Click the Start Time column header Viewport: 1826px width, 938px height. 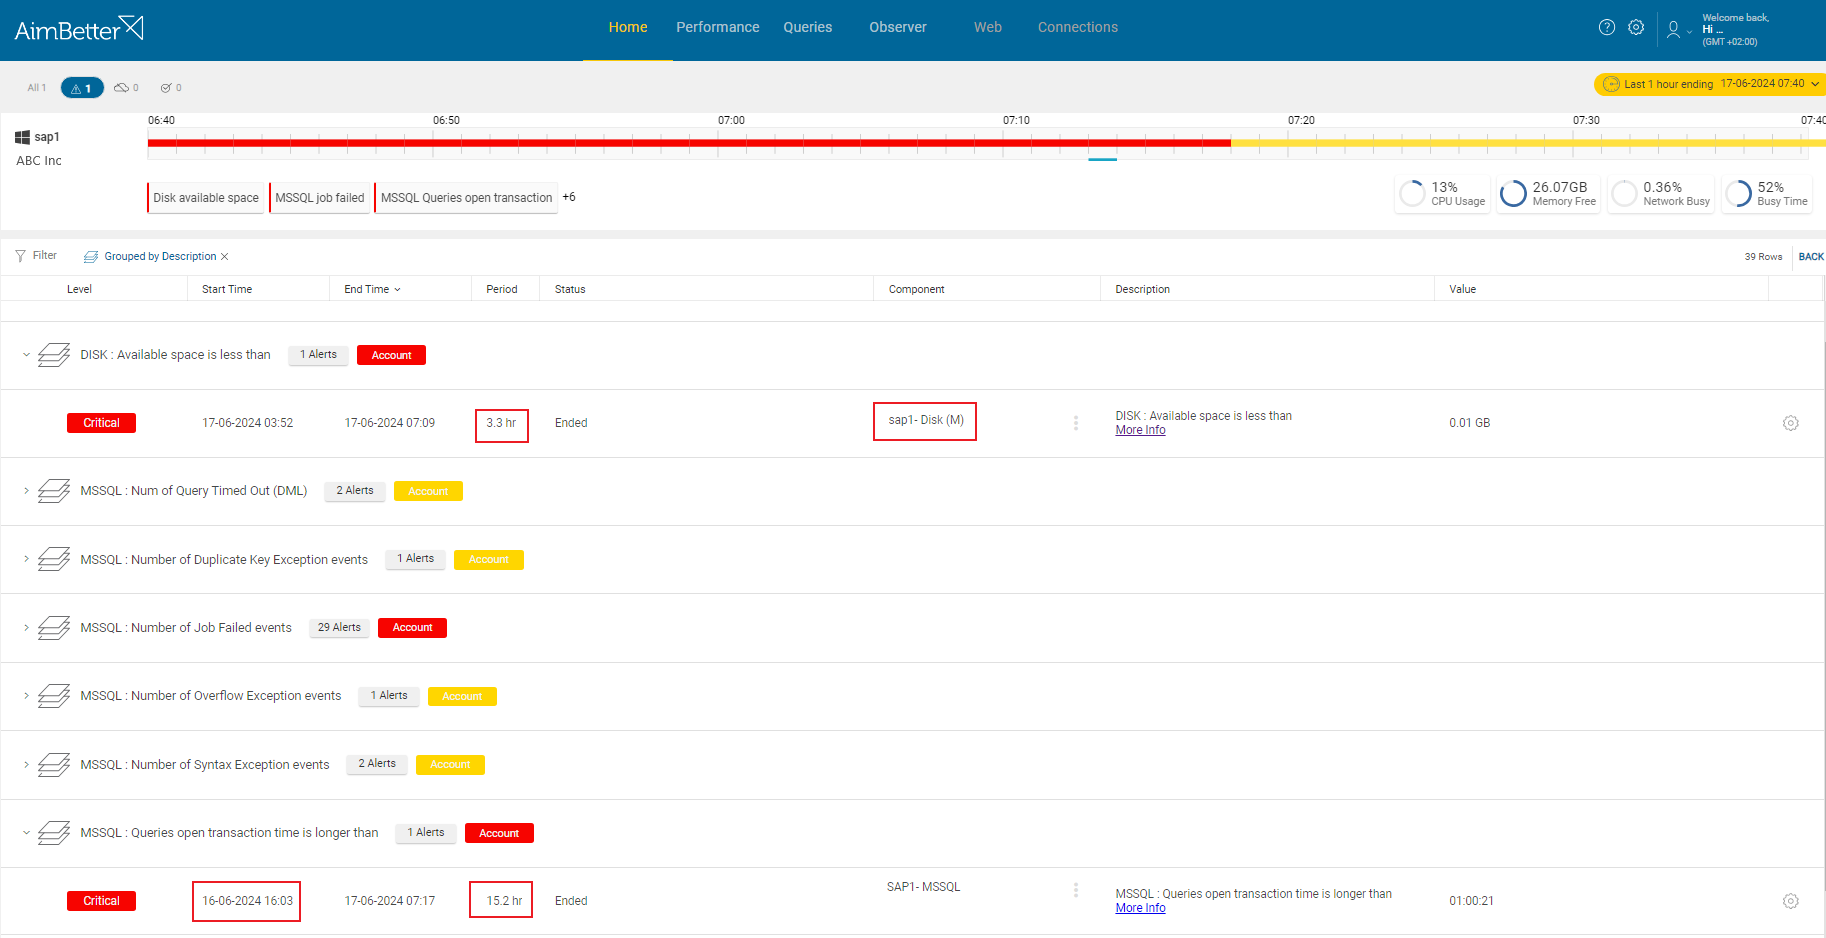tap(227, 289)
